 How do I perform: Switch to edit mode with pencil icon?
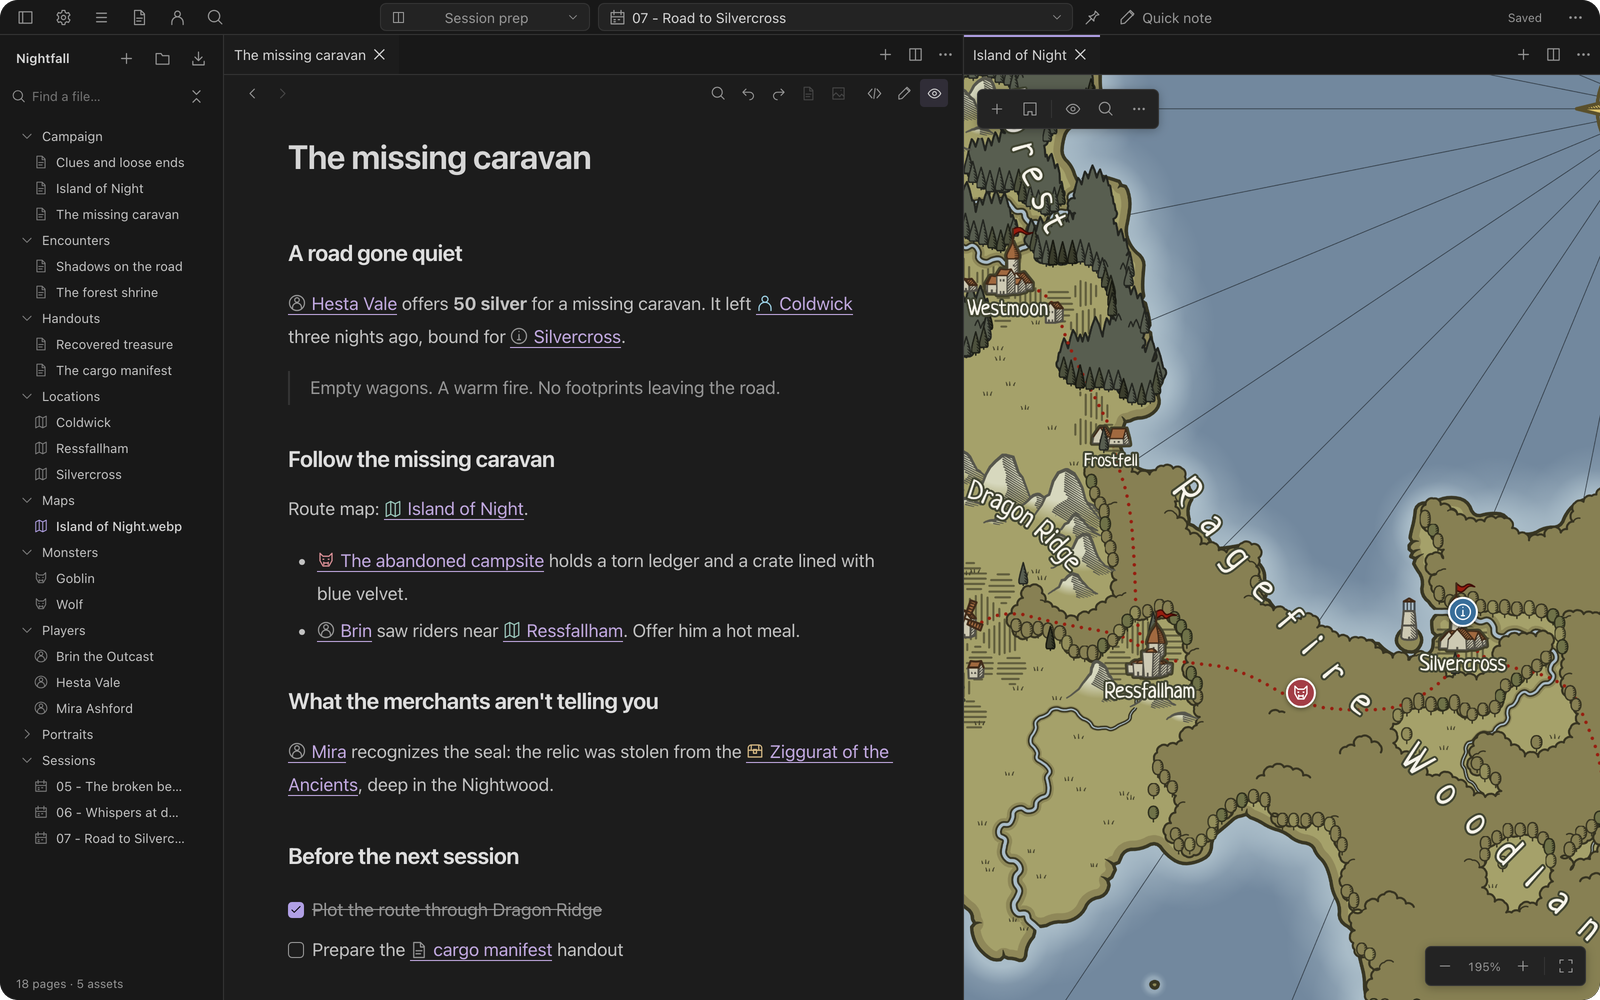click(x=904, y=93)
